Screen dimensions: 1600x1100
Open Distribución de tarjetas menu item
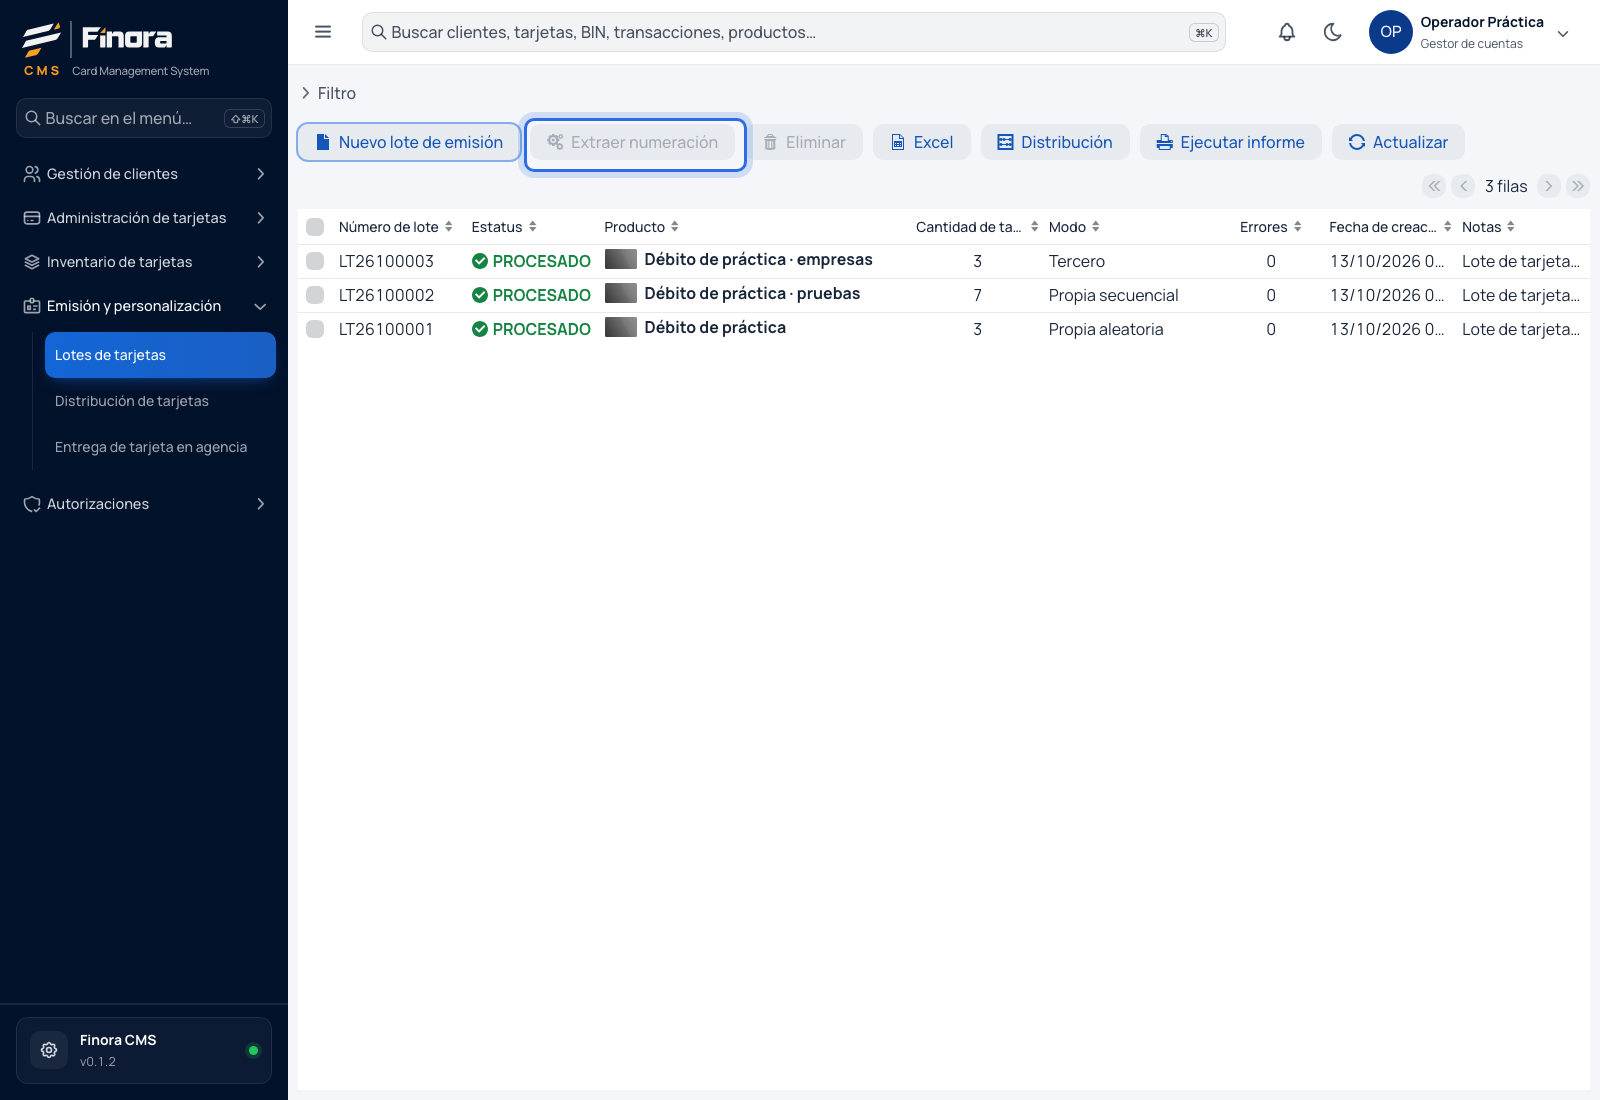point(160,401)
